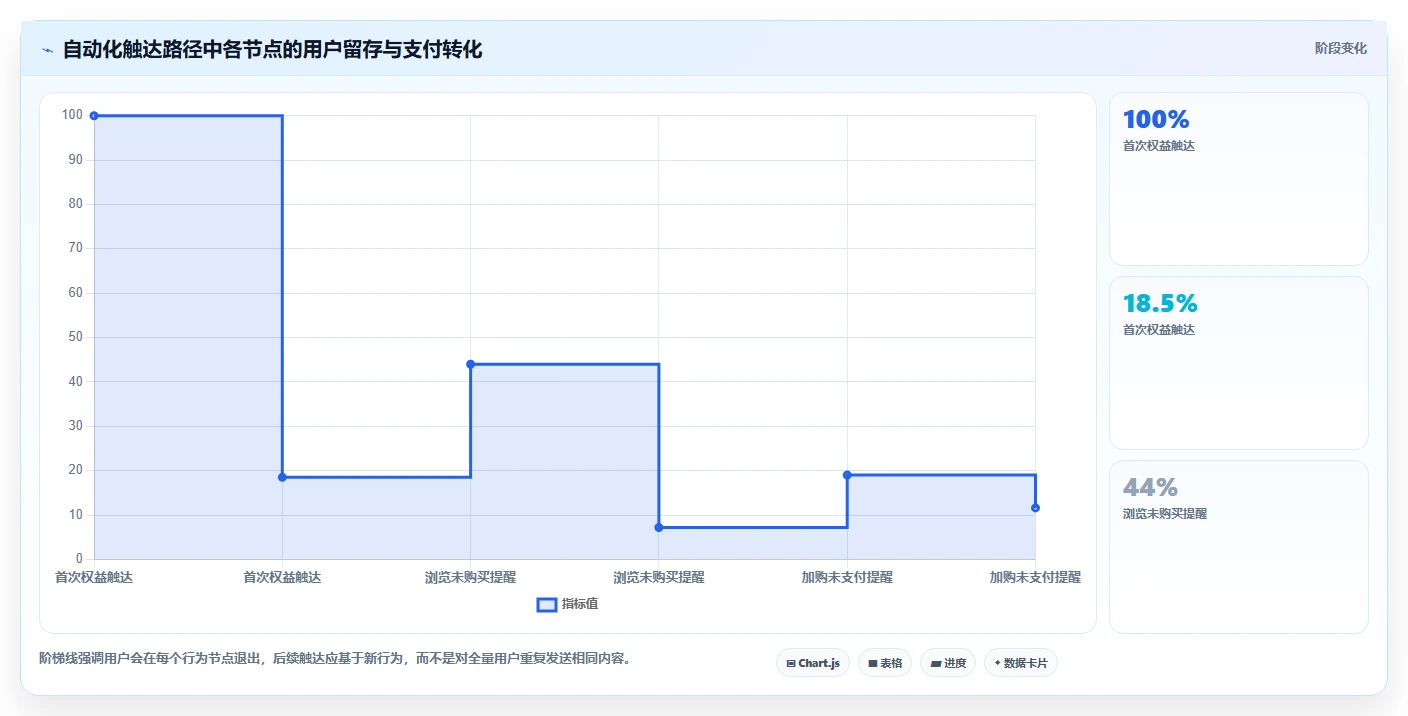Screen dimensions: 1408x716
Task: Select the 表格 chip
Action: pyautogui.click(x=885, y=663)
